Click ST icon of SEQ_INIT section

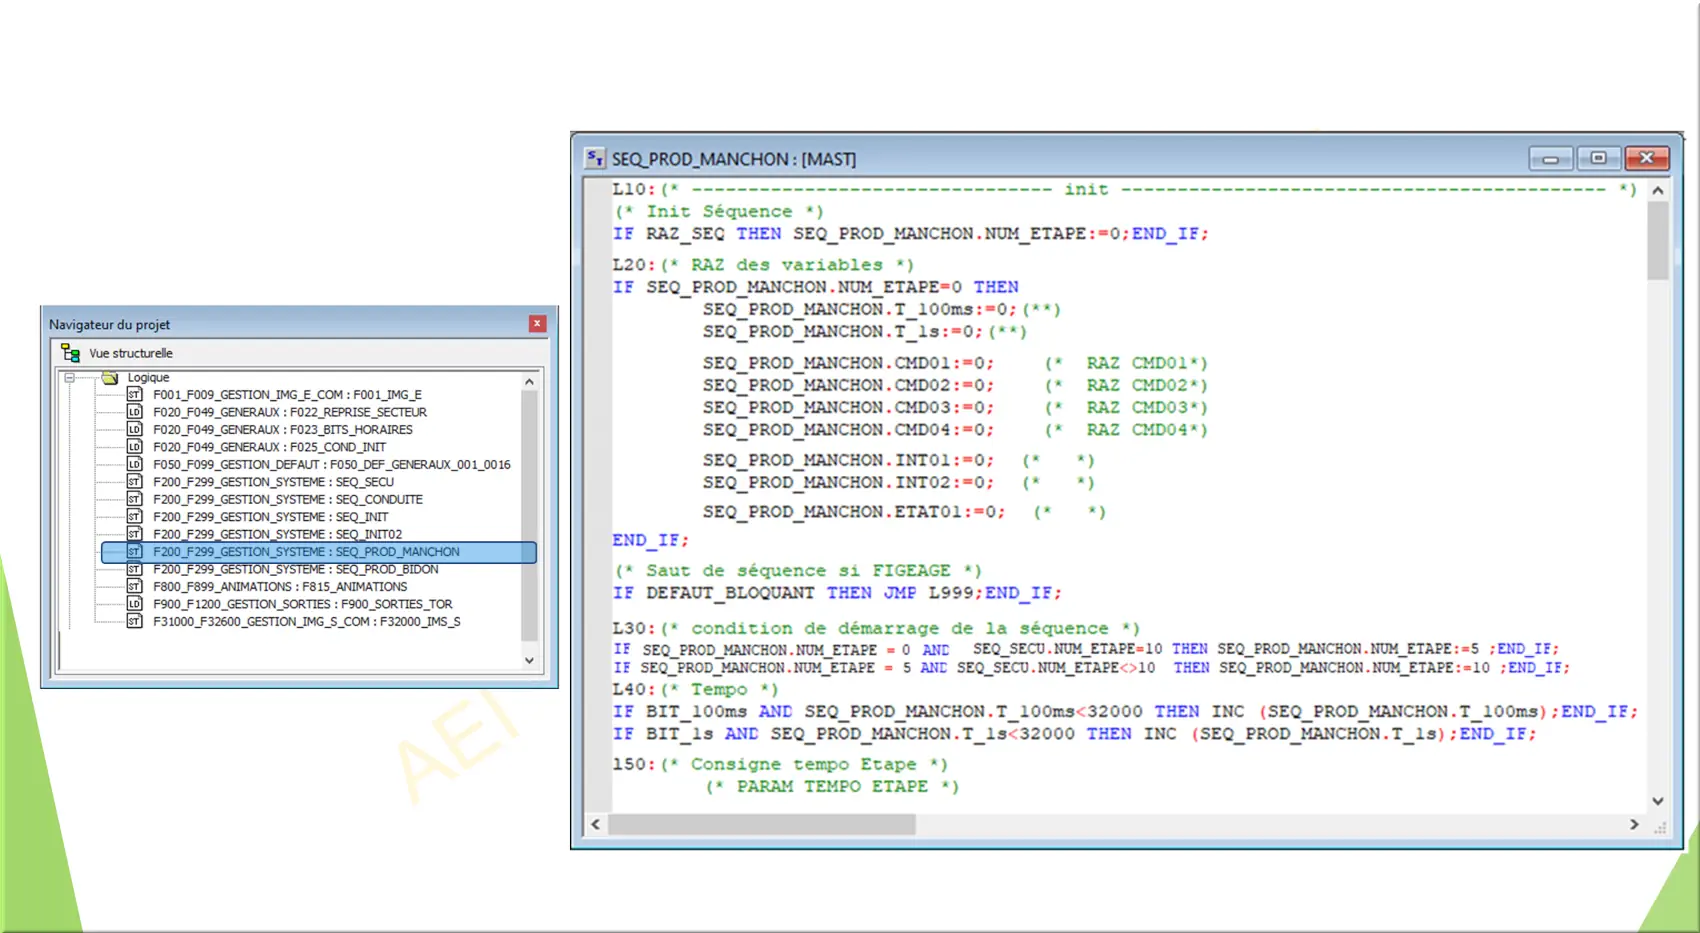click(x=134, y=517)
